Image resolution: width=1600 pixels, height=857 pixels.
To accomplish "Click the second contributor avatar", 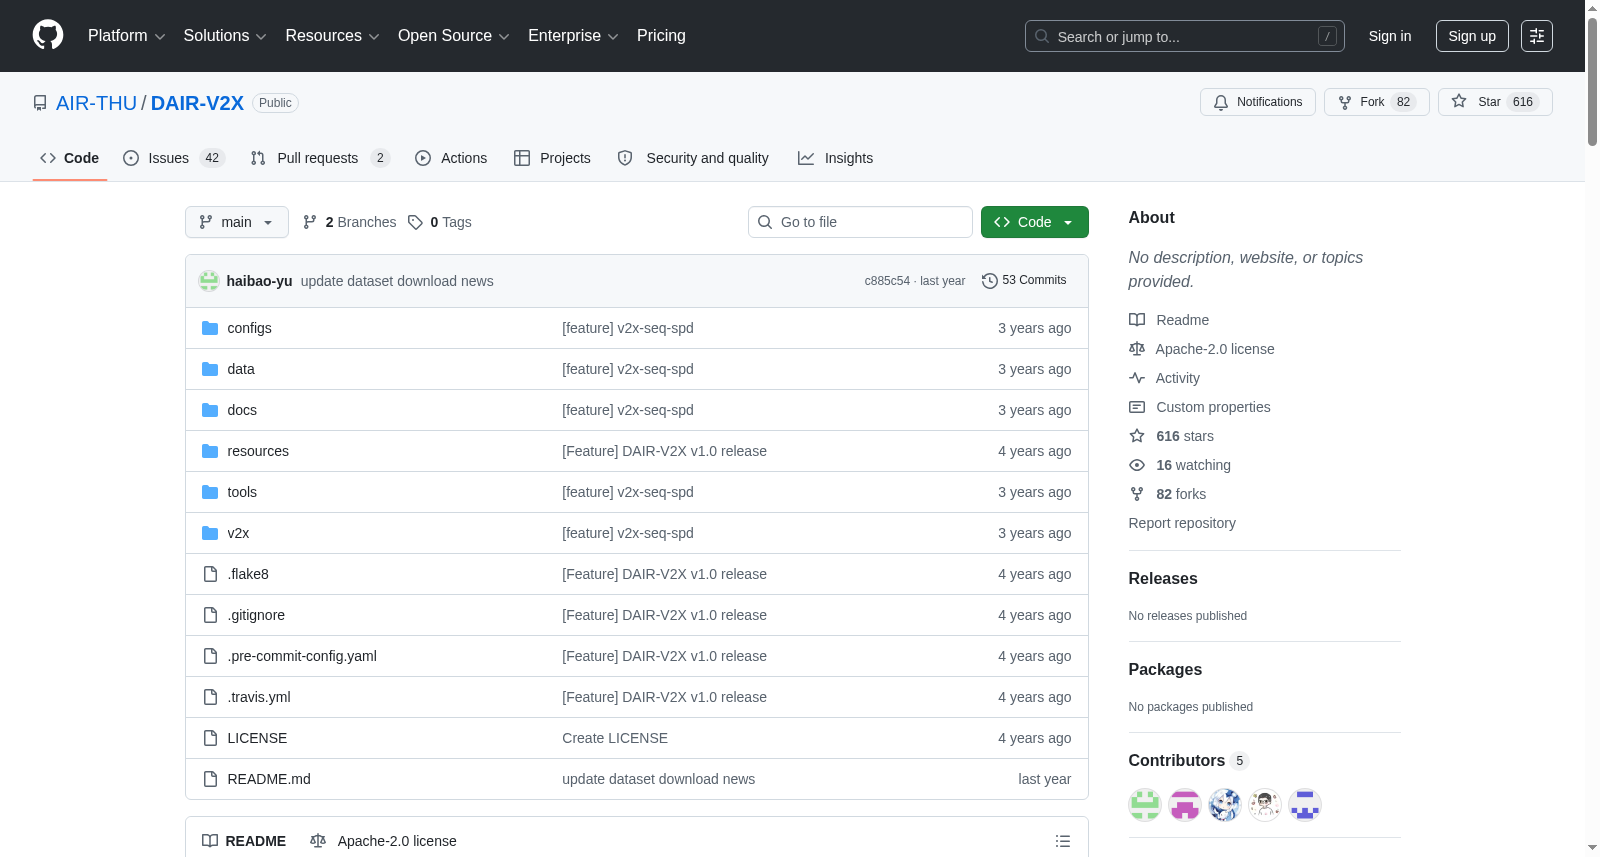I will click(x=1185, y=805).
